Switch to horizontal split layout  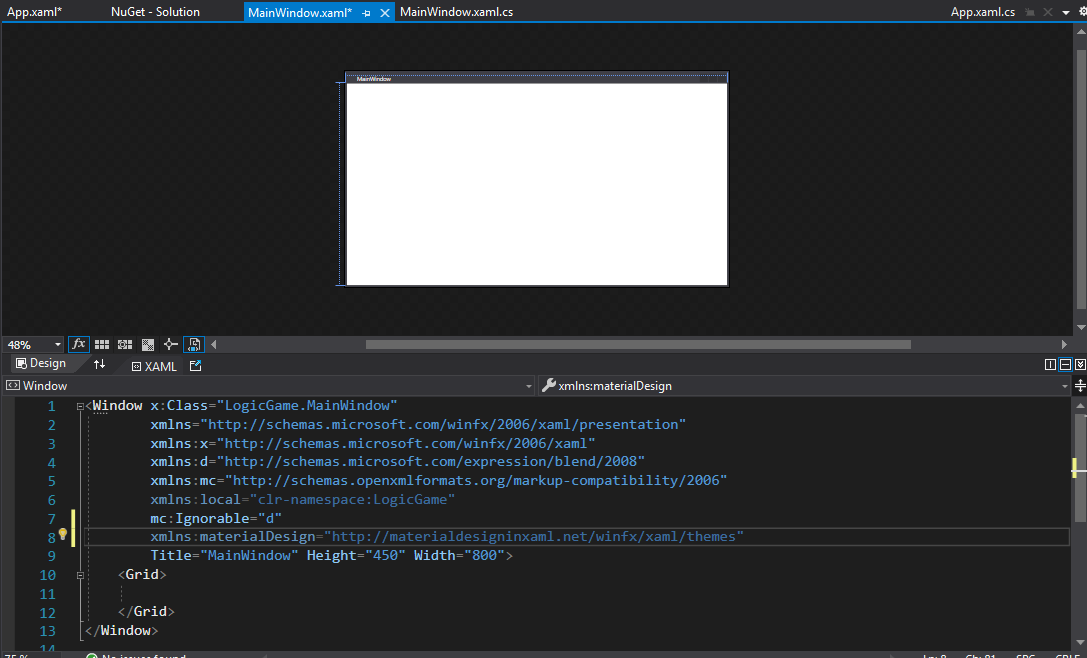click(x=1065, y=365)
